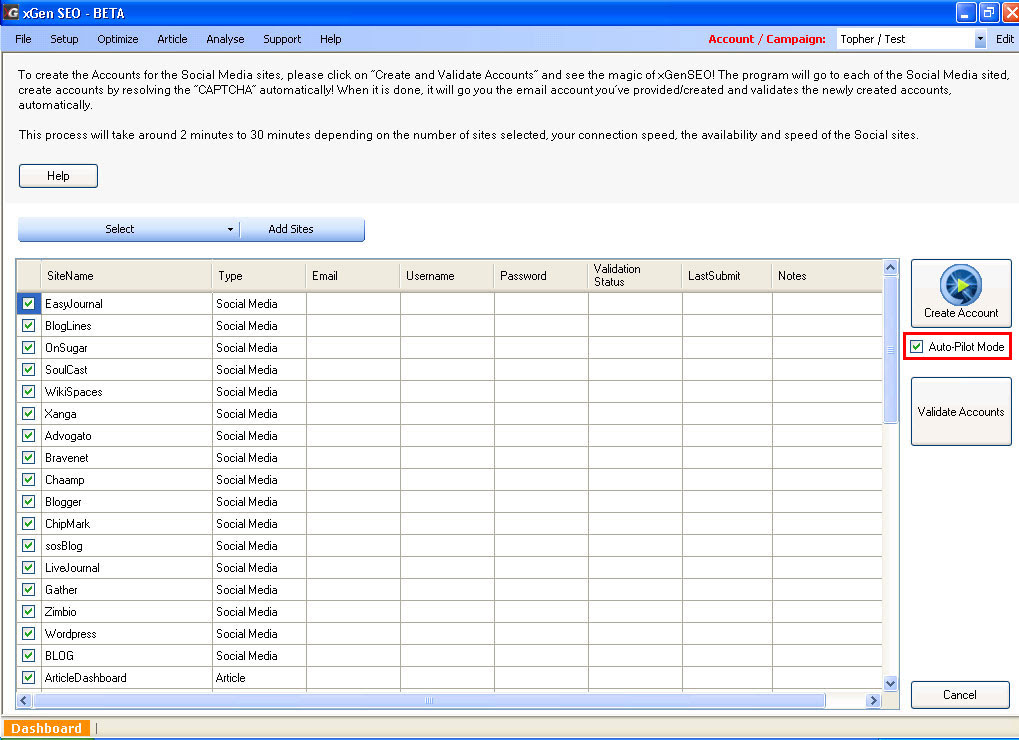The height and width of the screenshot is (740, 1019).
Task: Click the horizontal scrollbar thumb
Action: (x=429, y=700)
